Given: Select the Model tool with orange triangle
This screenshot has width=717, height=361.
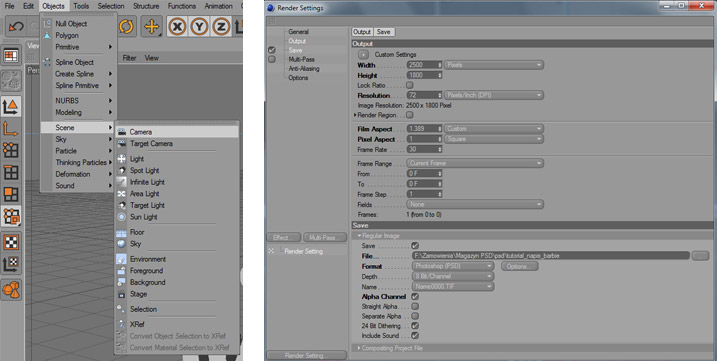Looking at the screenshot, I should (11, 107).
